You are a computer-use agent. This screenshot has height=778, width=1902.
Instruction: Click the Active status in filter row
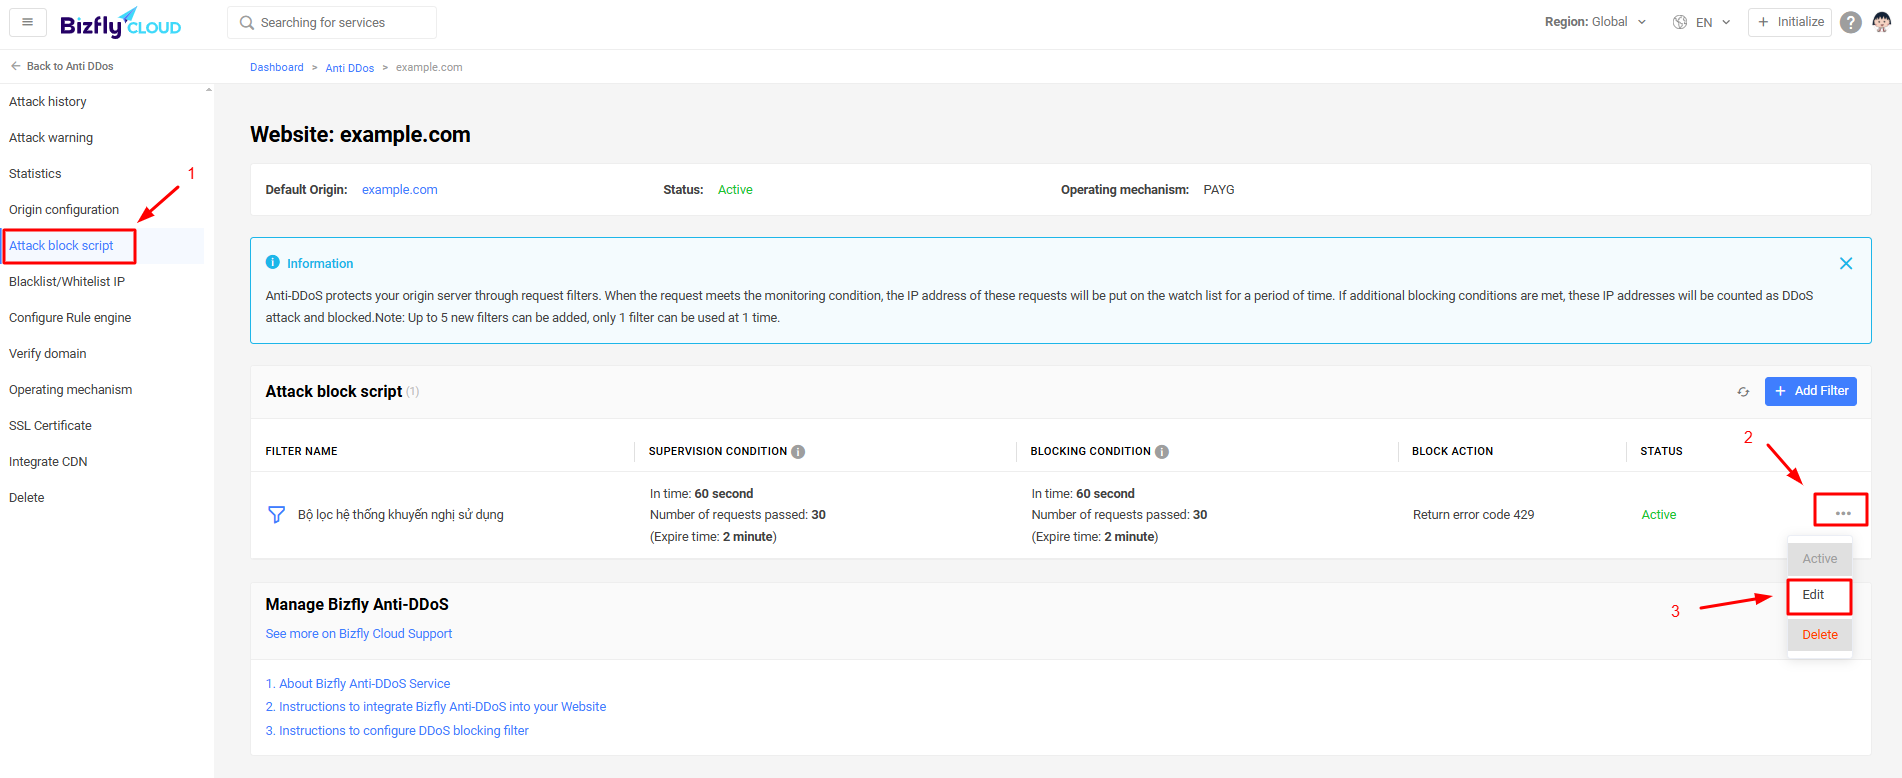click(1659, 515)
